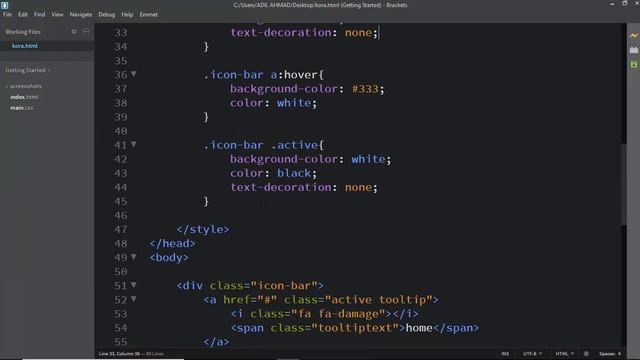Toggle Spaces indentation type in status bar
The height and width of the screenshot is (360, 640).
coord(607,354)
